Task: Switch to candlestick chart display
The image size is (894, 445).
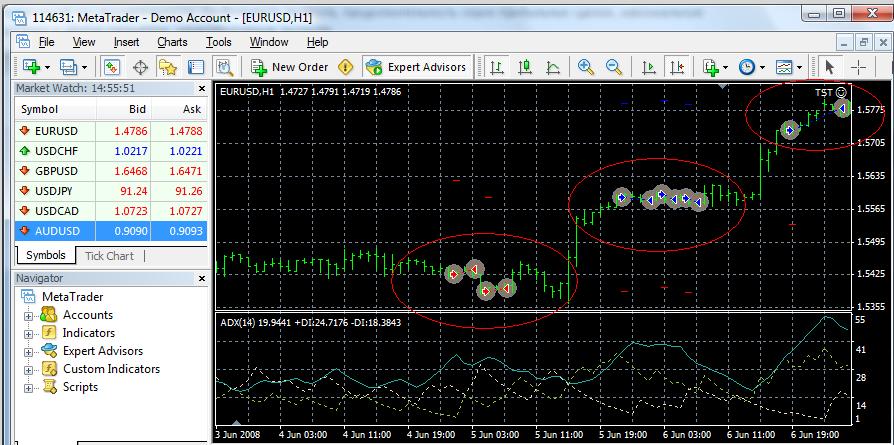Action: click(525, 67)
